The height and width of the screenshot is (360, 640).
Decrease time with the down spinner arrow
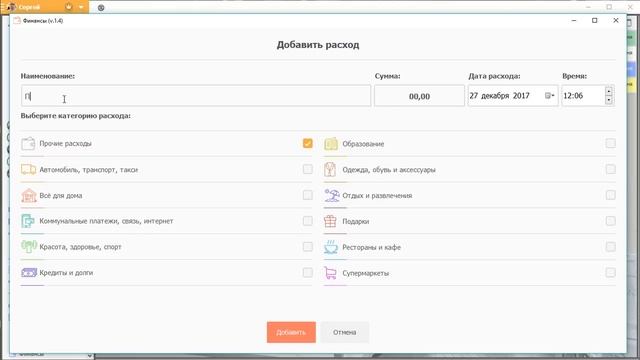tap(609, 100)
